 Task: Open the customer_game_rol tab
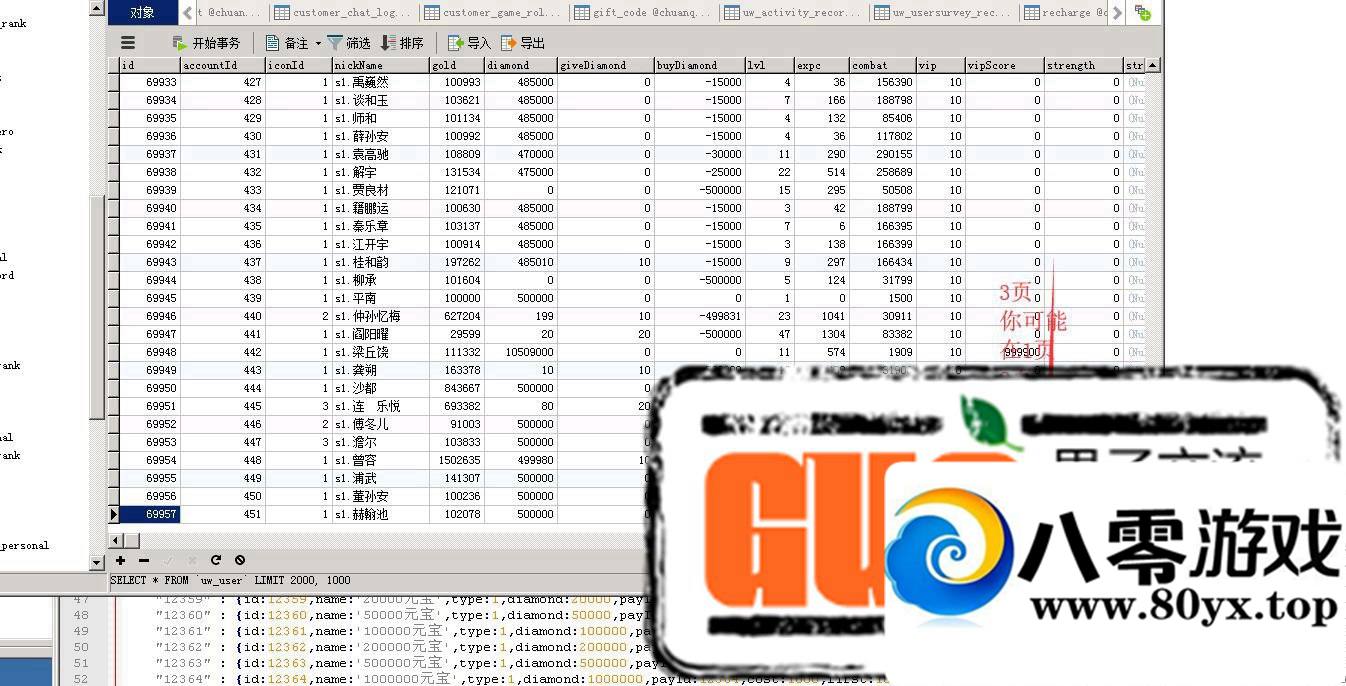point(495,13)
